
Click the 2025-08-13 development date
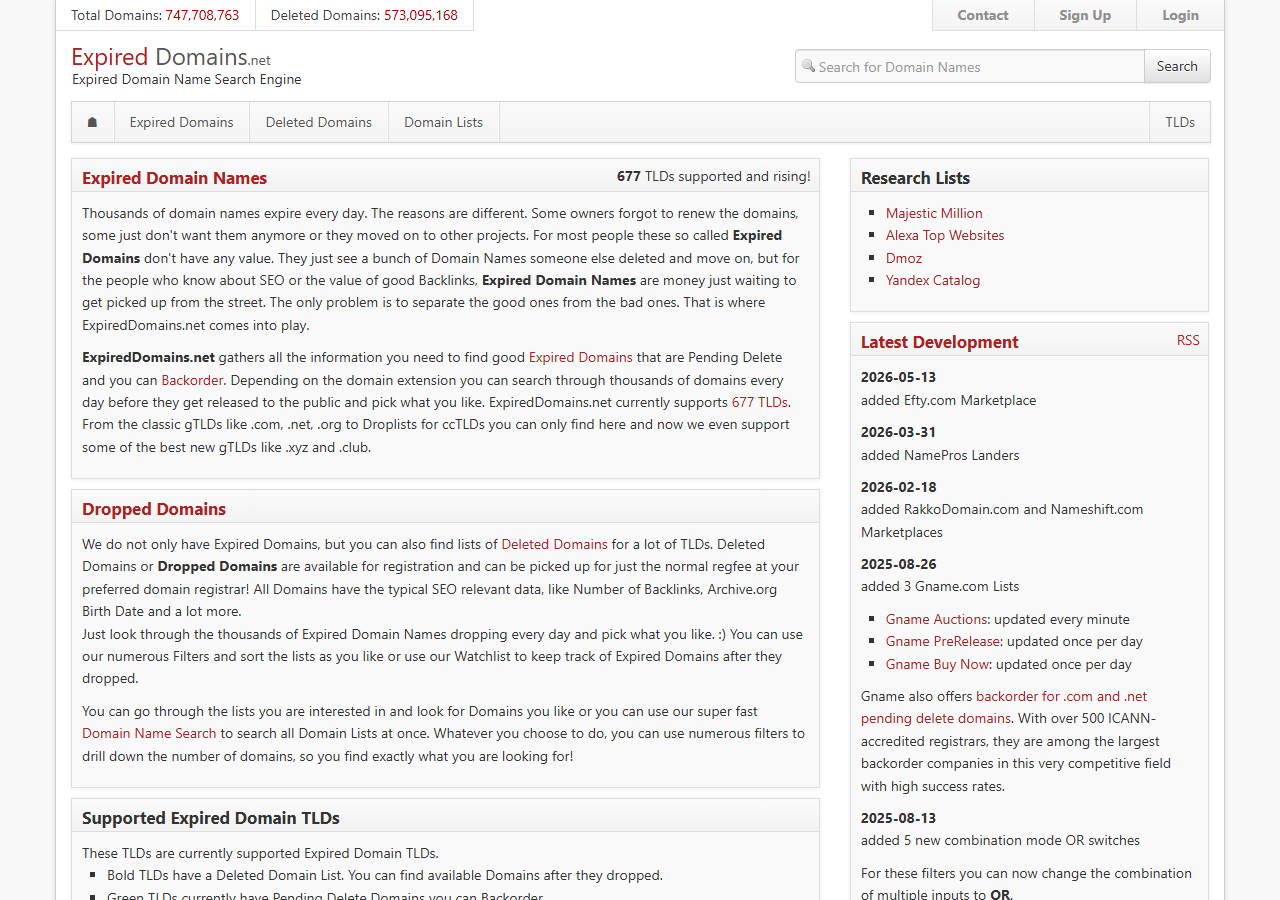899,818
